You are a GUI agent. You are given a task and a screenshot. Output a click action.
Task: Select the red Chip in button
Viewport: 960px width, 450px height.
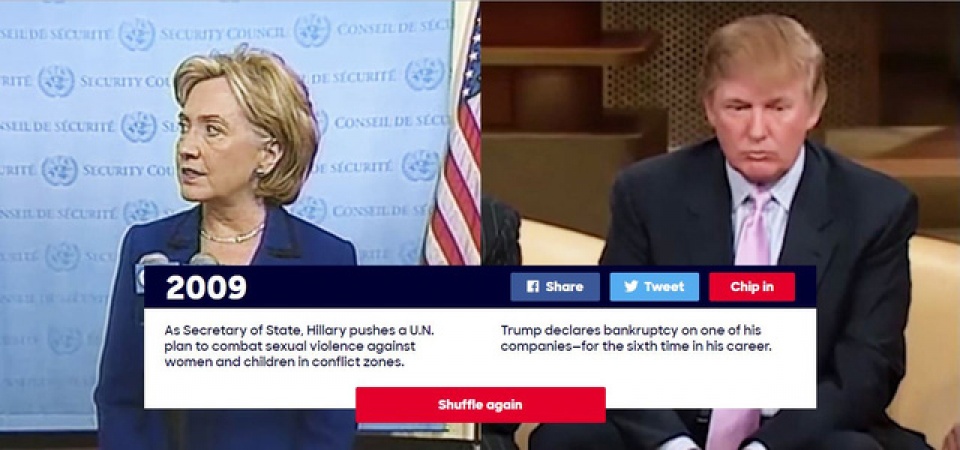752,287
